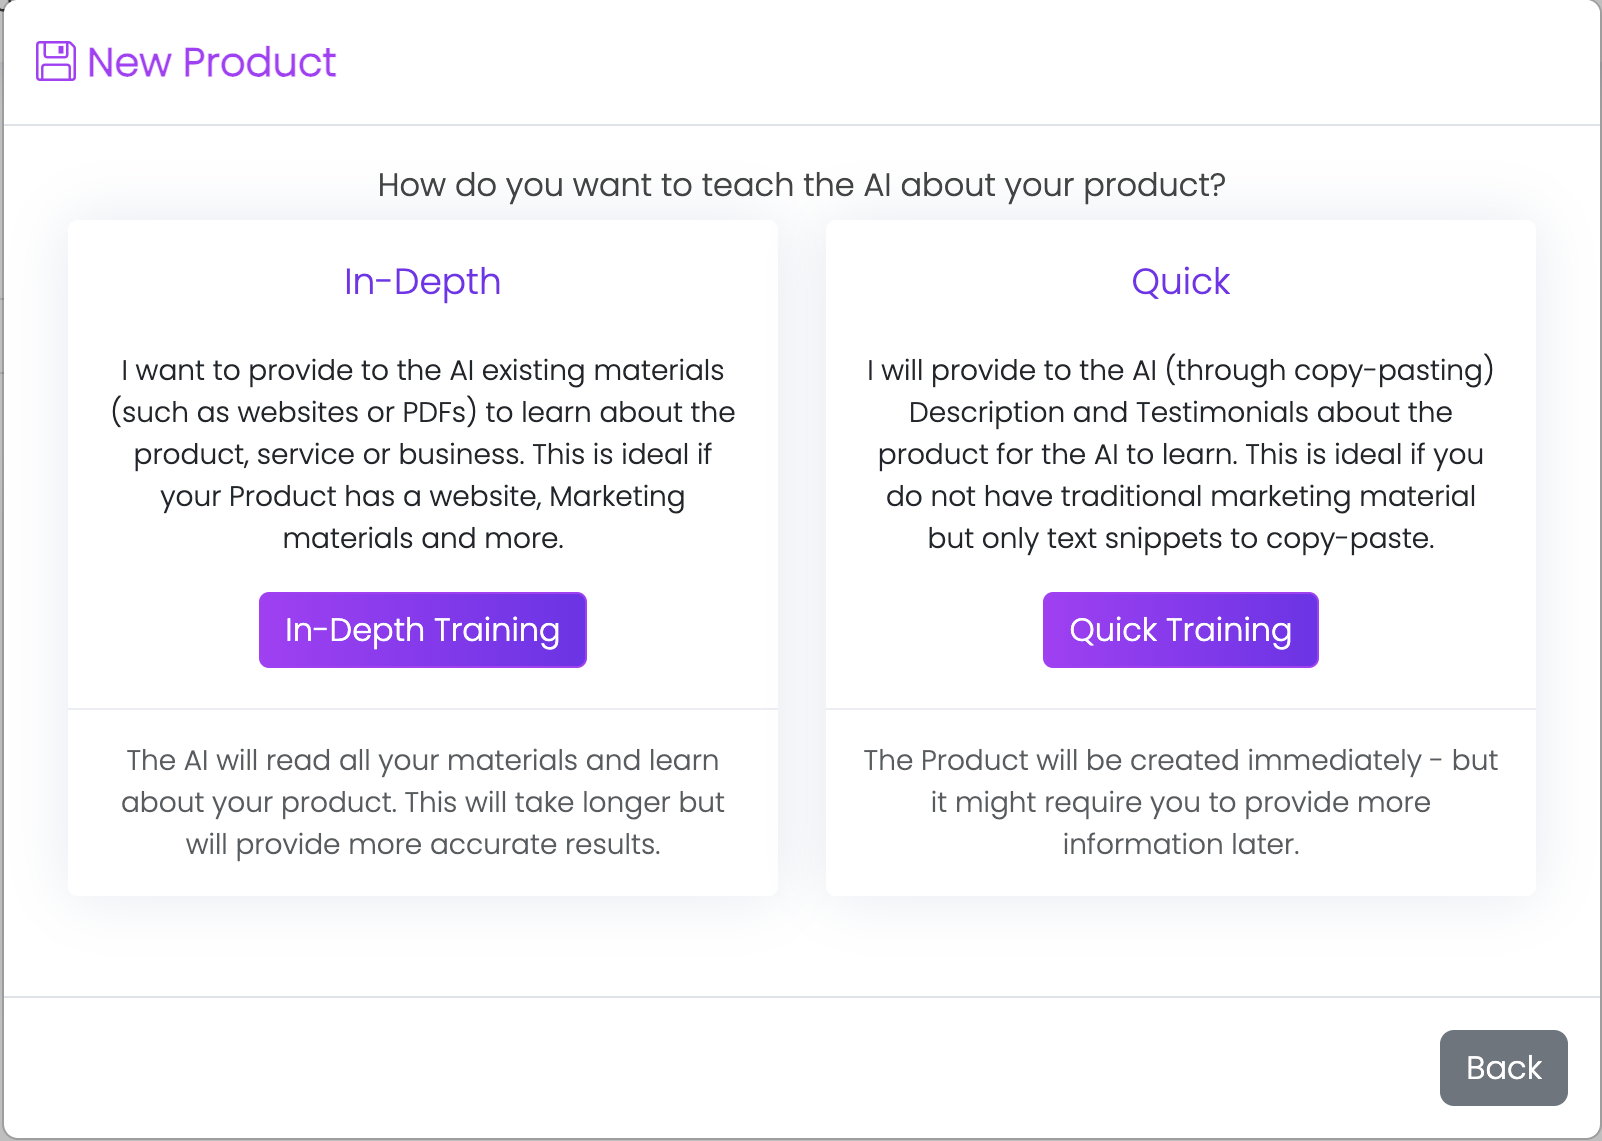Select the In-Depth card heading
The image size is (1602, 1141).
(422, 282)
